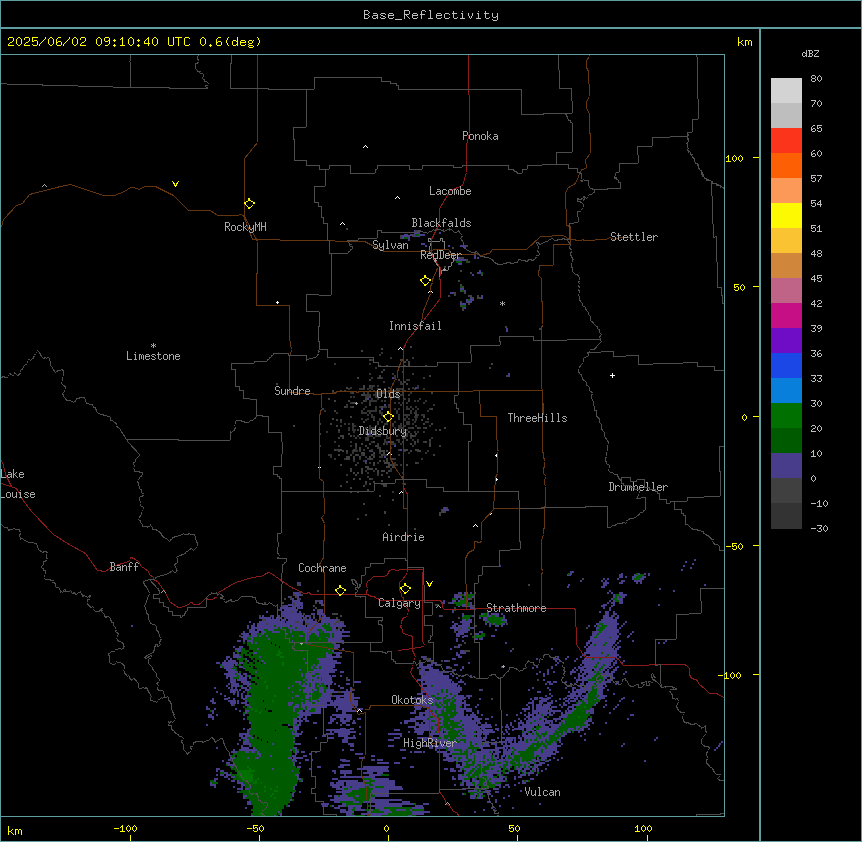Click the Base_Reflectivity title text
862x842 pixels.
(x=431, y=15)
